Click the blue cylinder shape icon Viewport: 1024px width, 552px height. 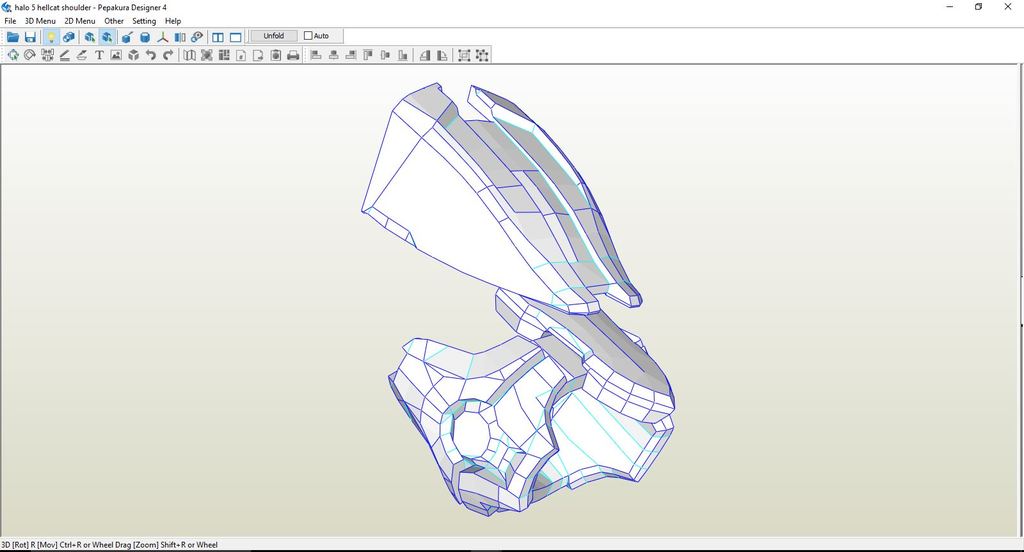pos(145,37)
